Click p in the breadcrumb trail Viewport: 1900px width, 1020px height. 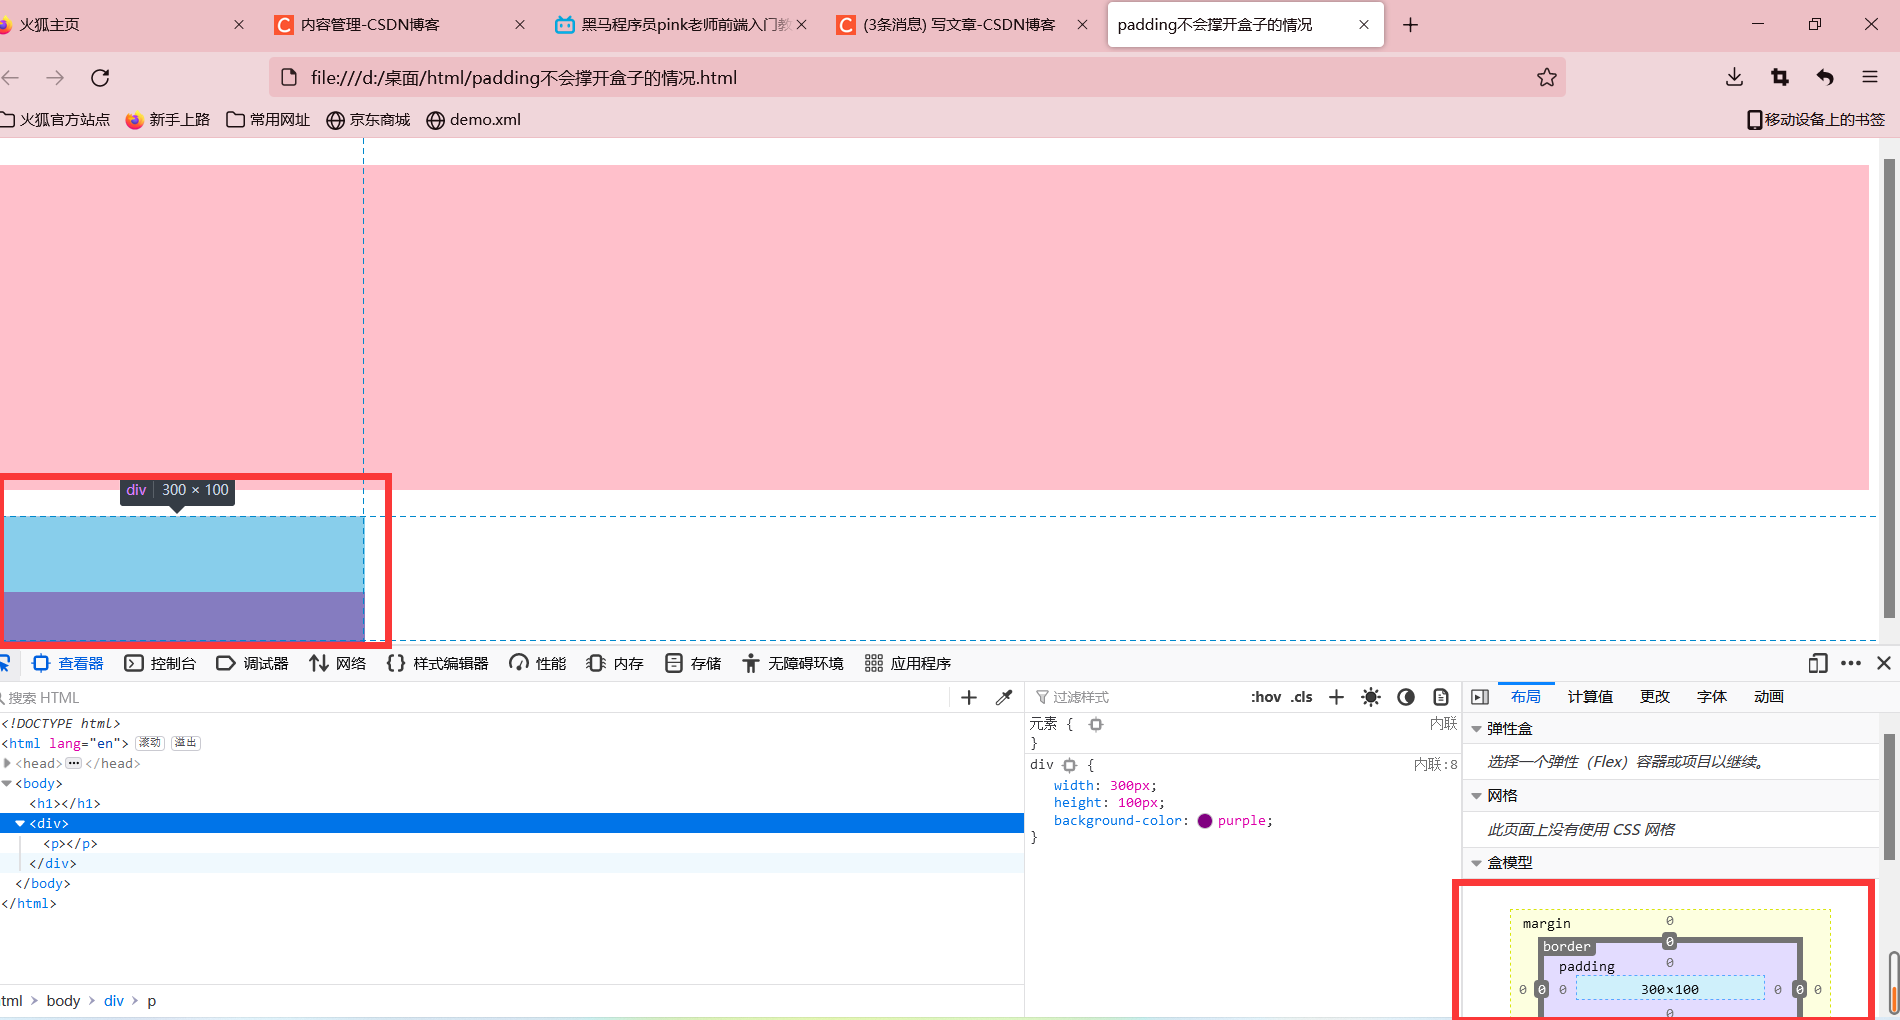click(152, 1001)
